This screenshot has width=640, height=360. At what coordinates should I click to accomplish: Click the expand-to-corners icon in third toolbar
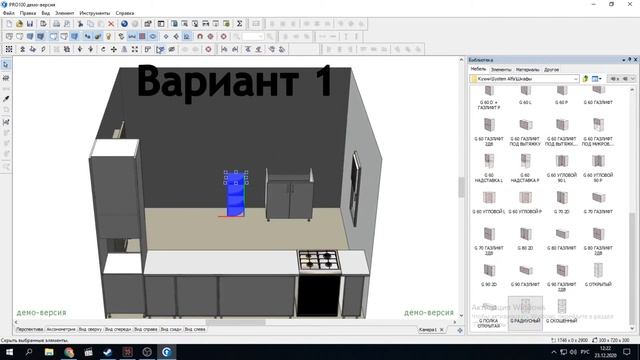[x=135, y=49]
